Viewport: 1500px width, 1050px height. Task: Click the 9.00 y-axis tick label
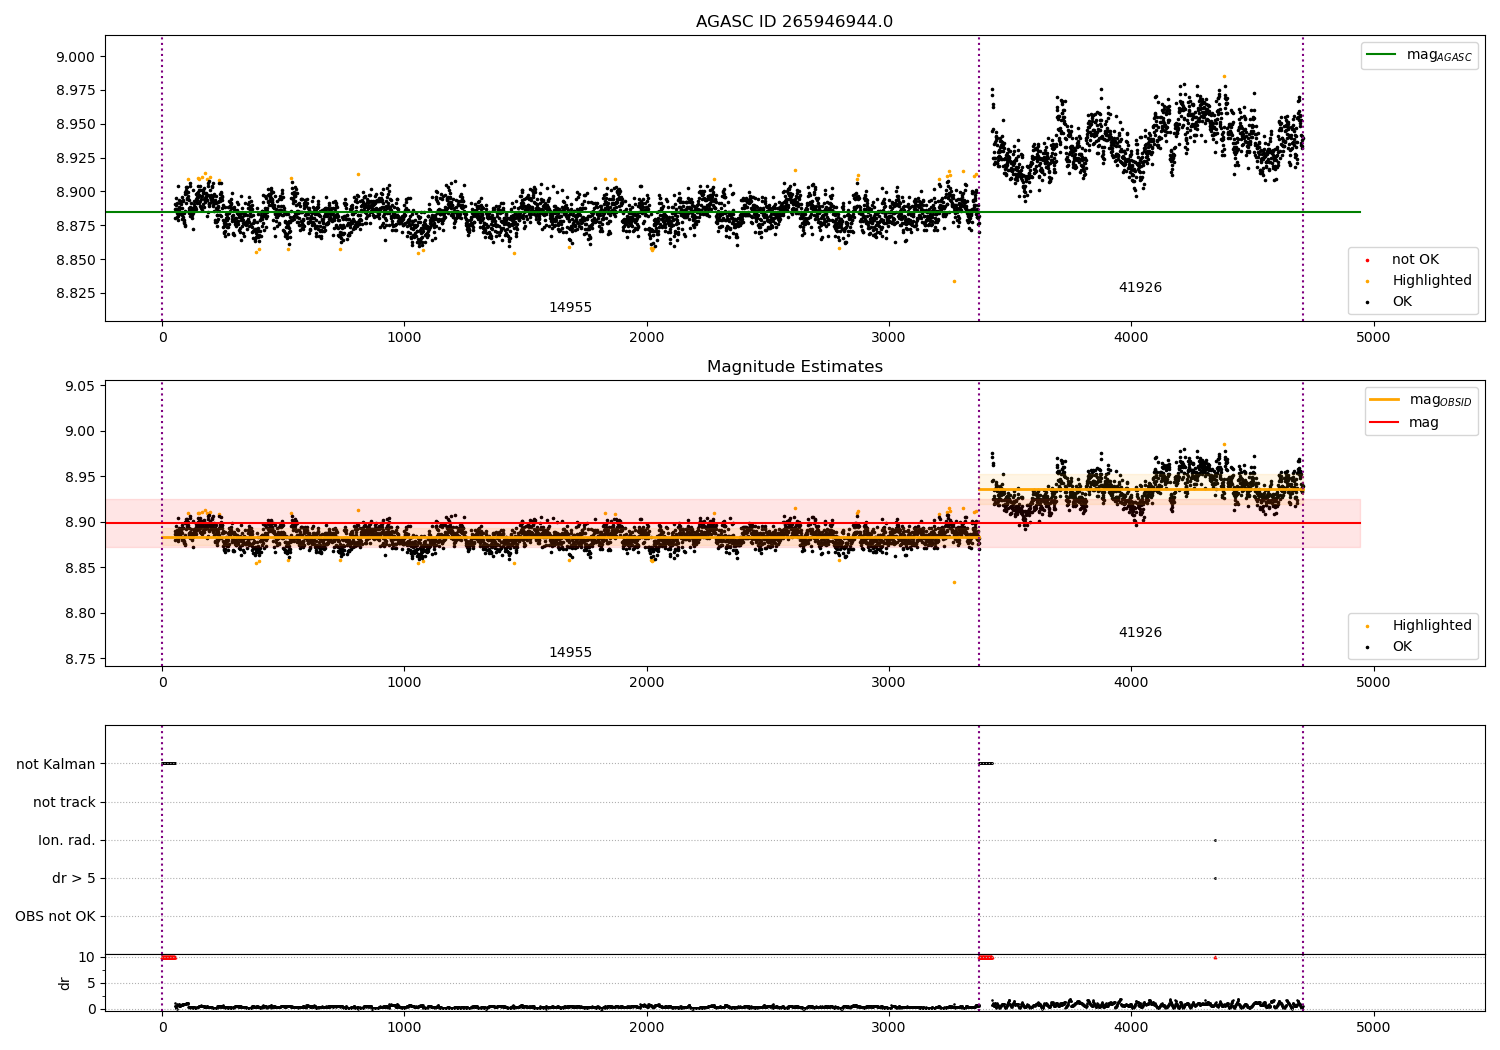pyautogui.click(x=79, y=432)
